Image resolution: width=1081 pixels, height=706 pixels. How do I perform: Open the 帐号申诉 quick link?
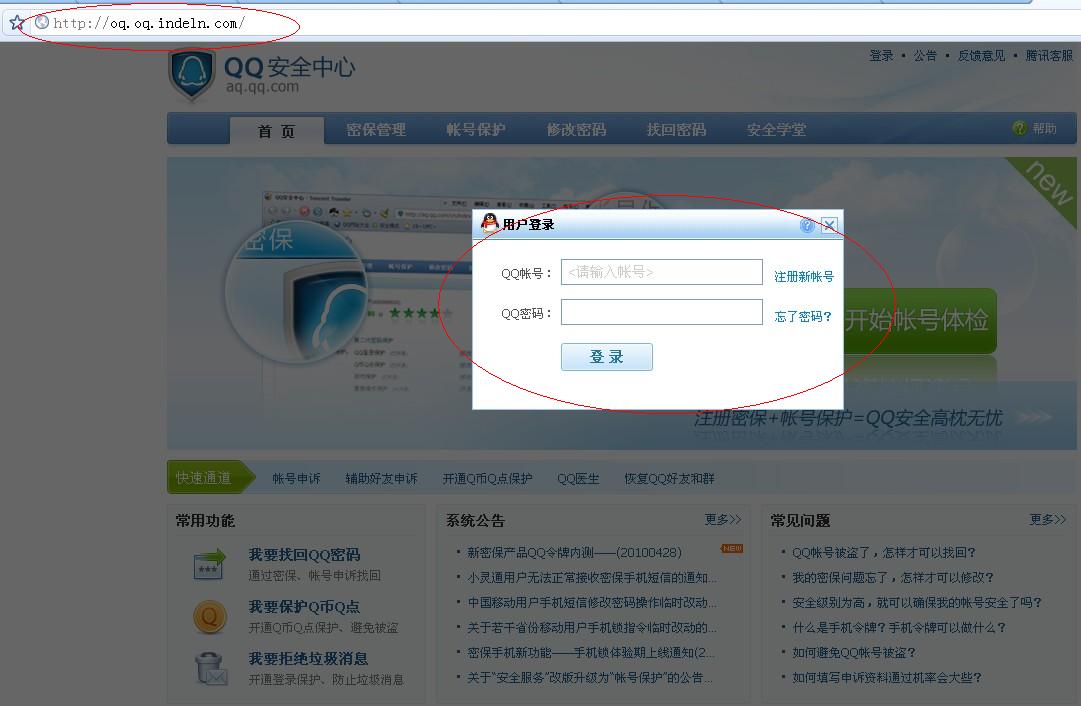(296, 478)
